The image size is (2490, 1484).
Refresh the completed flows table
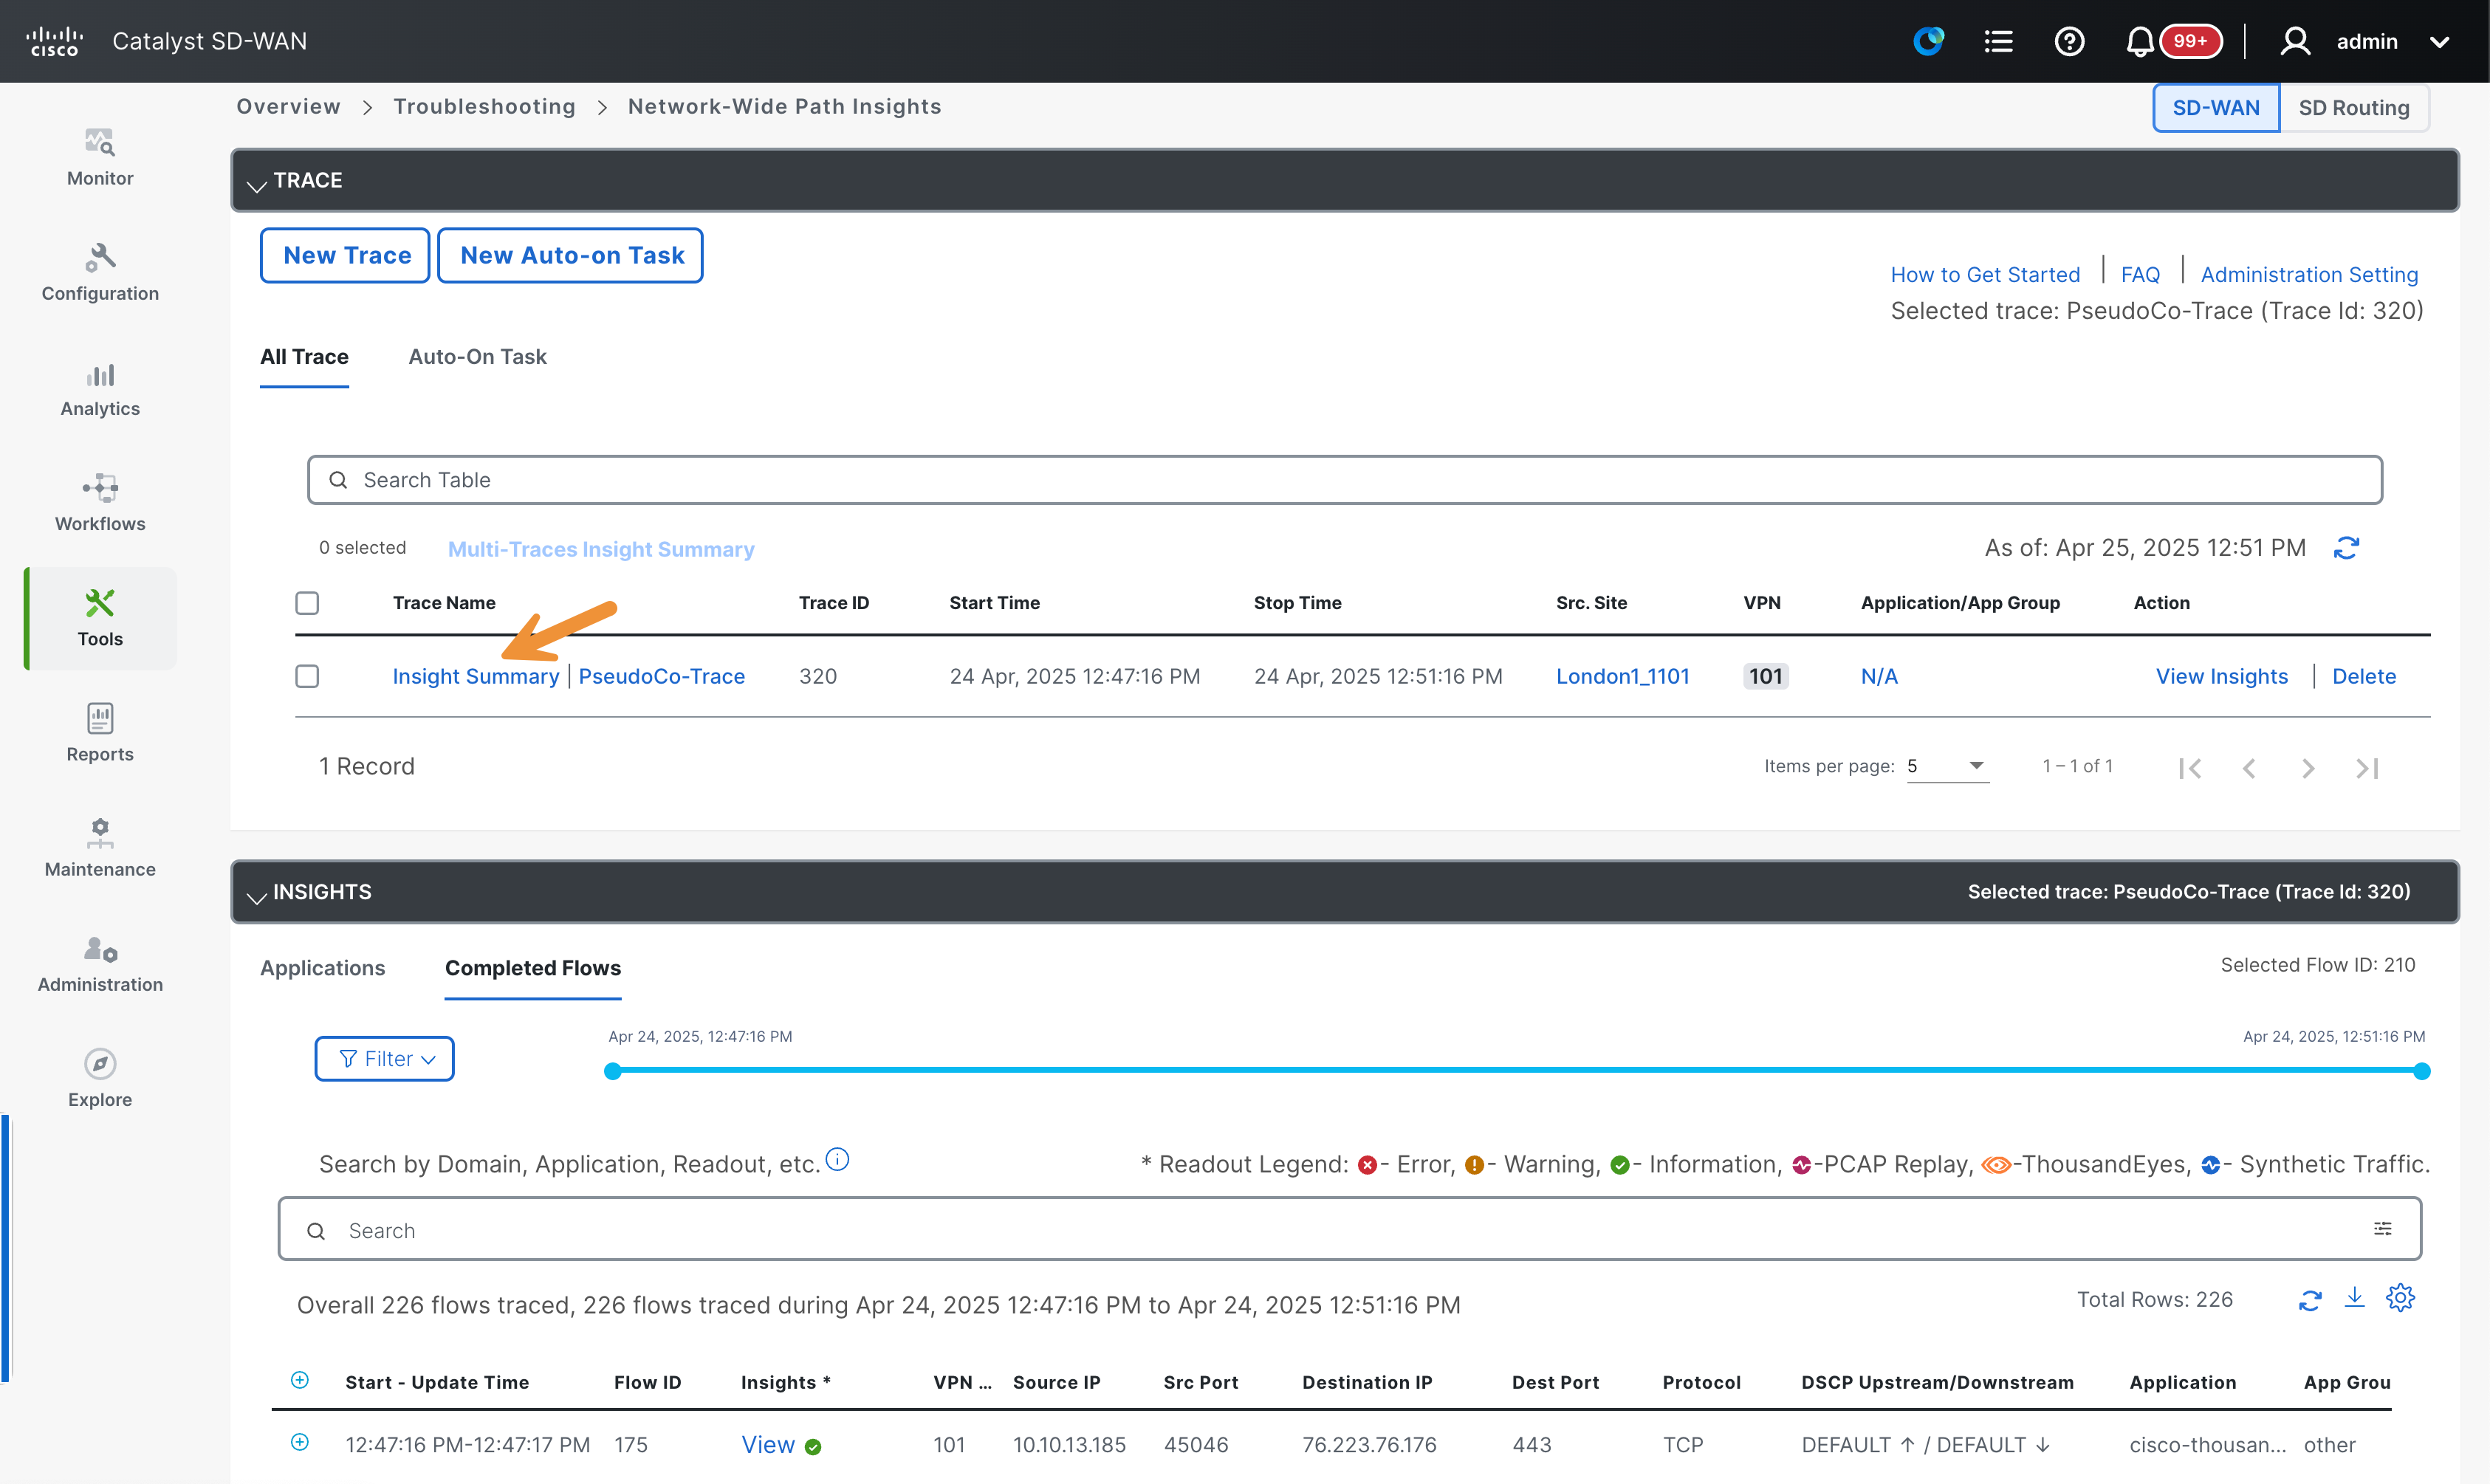pos(2310,1300)
